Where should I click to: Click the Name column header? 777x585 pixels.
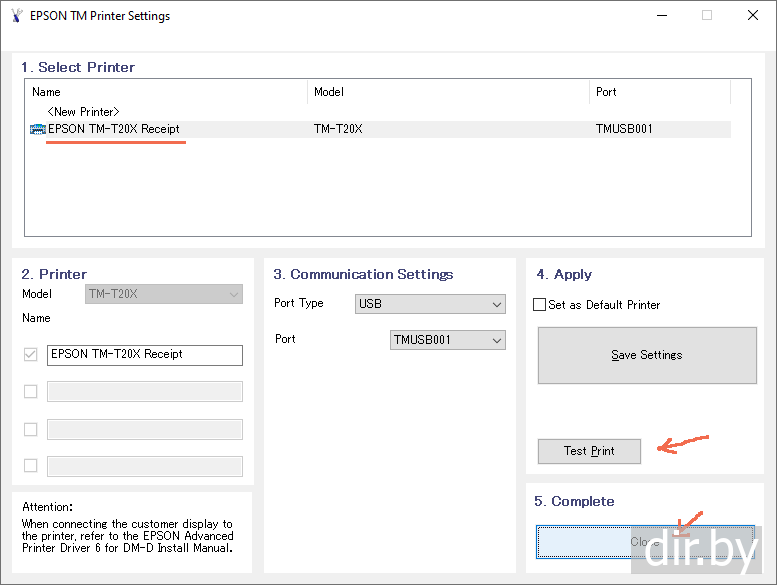[166, 92]
